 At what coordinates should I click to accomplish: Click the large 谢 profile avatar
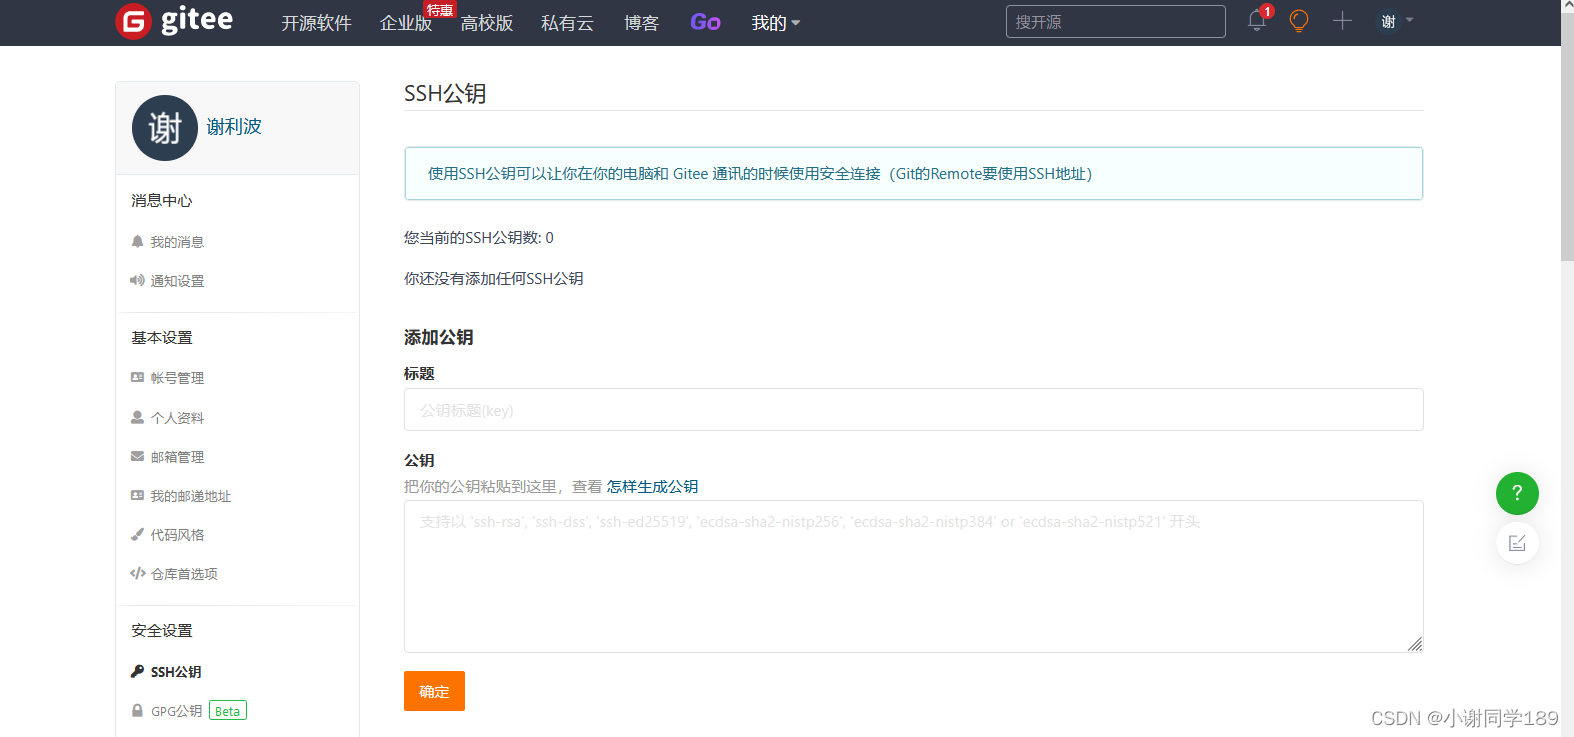pos(165,128)
